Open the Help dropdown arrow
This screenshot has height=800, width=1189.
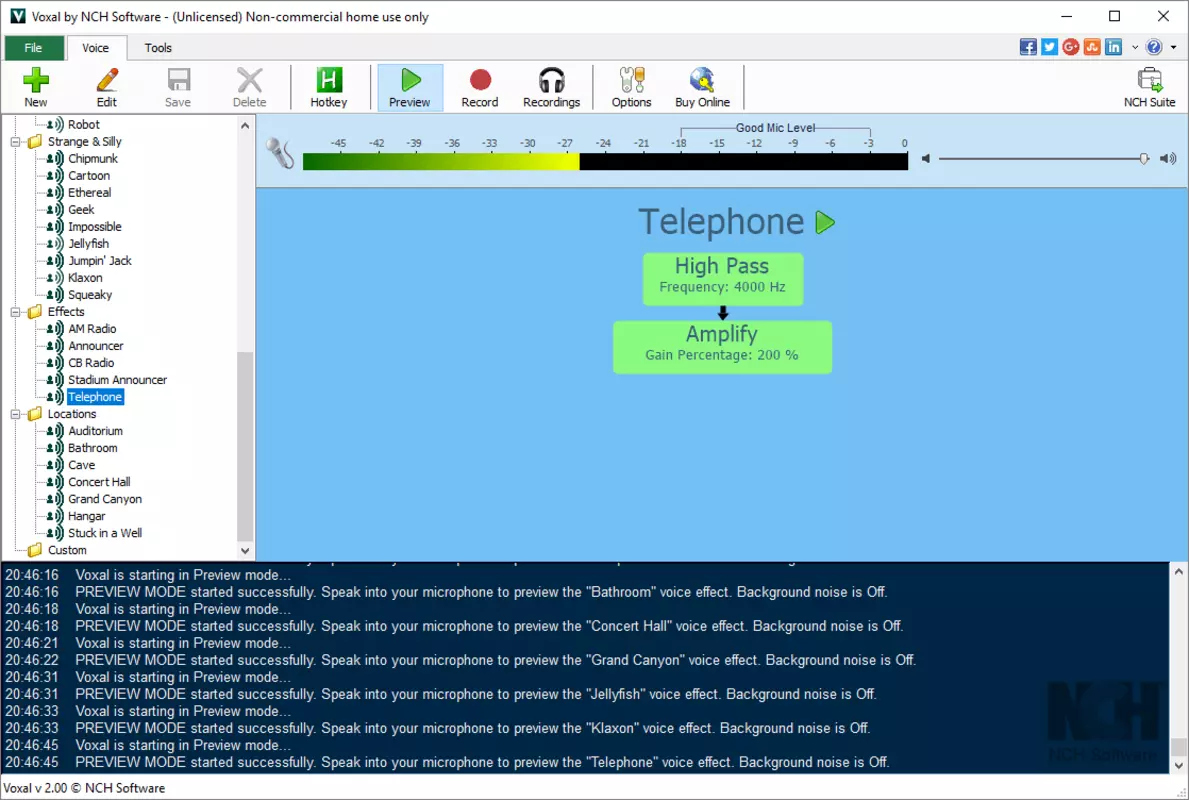pos(1173,47)
